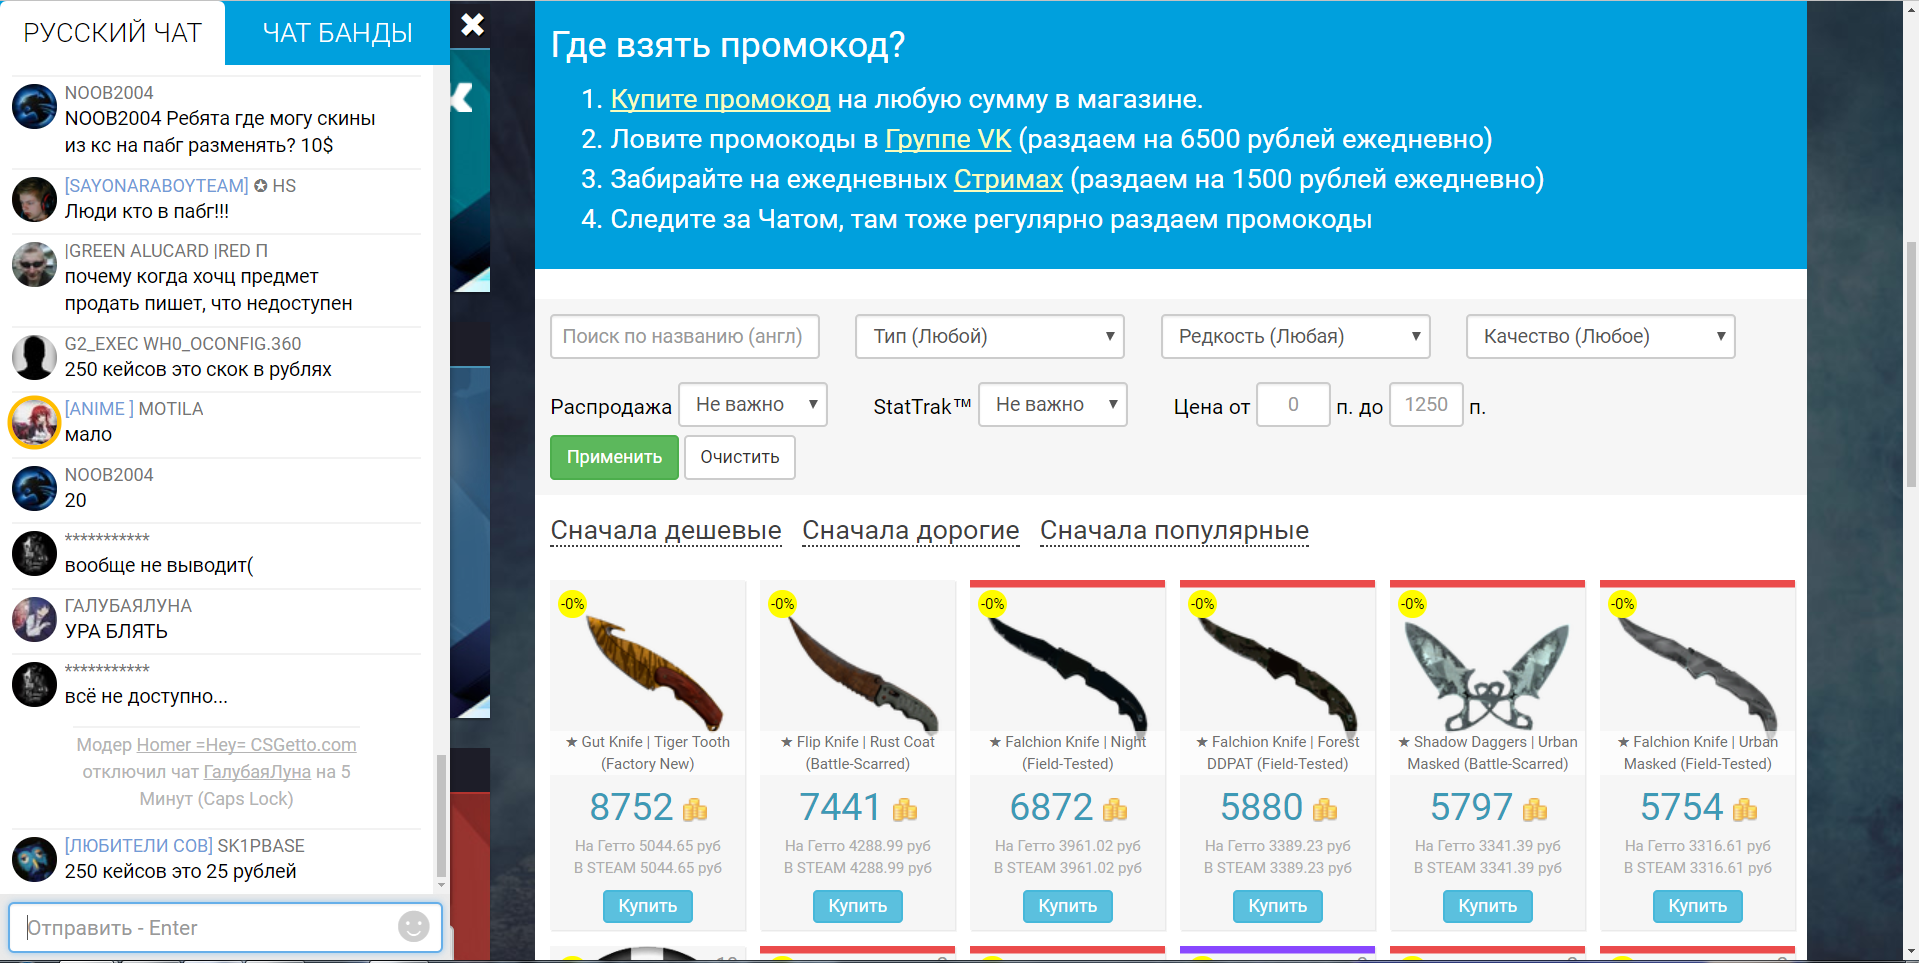
Task: Sort by Сначала дорогие
Action: tap(911, 531)
